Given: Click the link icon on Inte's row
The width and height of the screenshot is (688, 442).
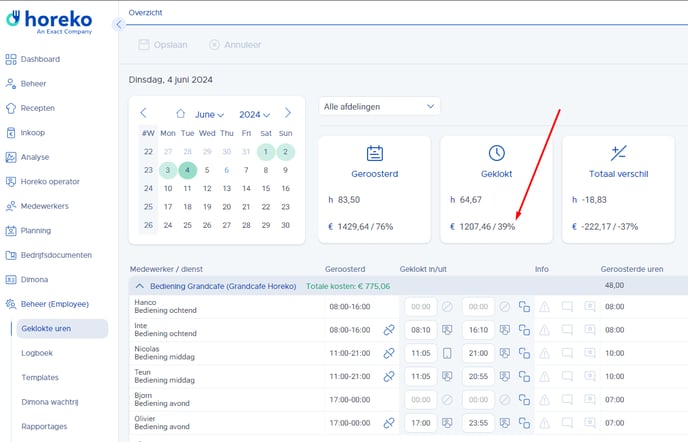Looking at the screenshot, I should (x=389, y=330).
